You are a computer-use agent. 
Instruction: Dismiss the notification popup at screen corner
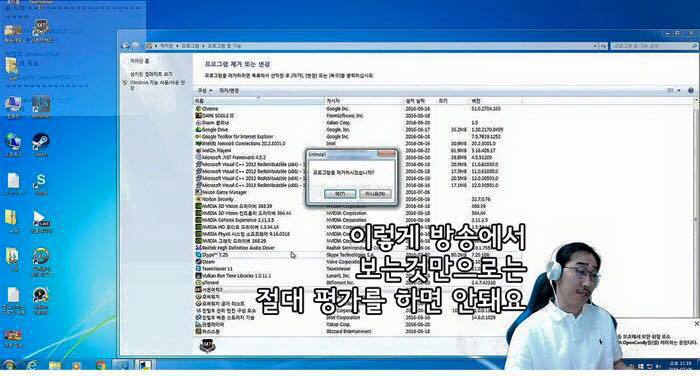tap(696, 323)
